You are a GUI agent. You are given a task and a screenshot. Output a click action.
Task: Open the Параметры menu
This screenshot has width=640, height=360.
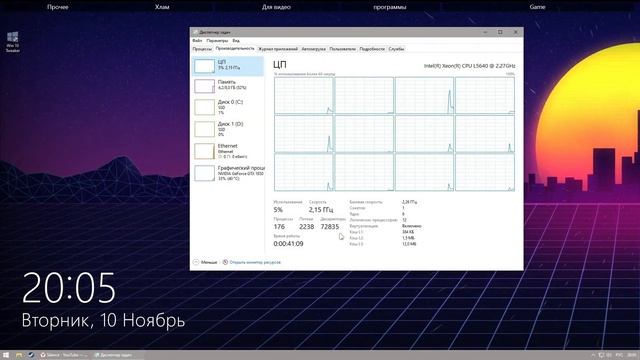point(217,41)
